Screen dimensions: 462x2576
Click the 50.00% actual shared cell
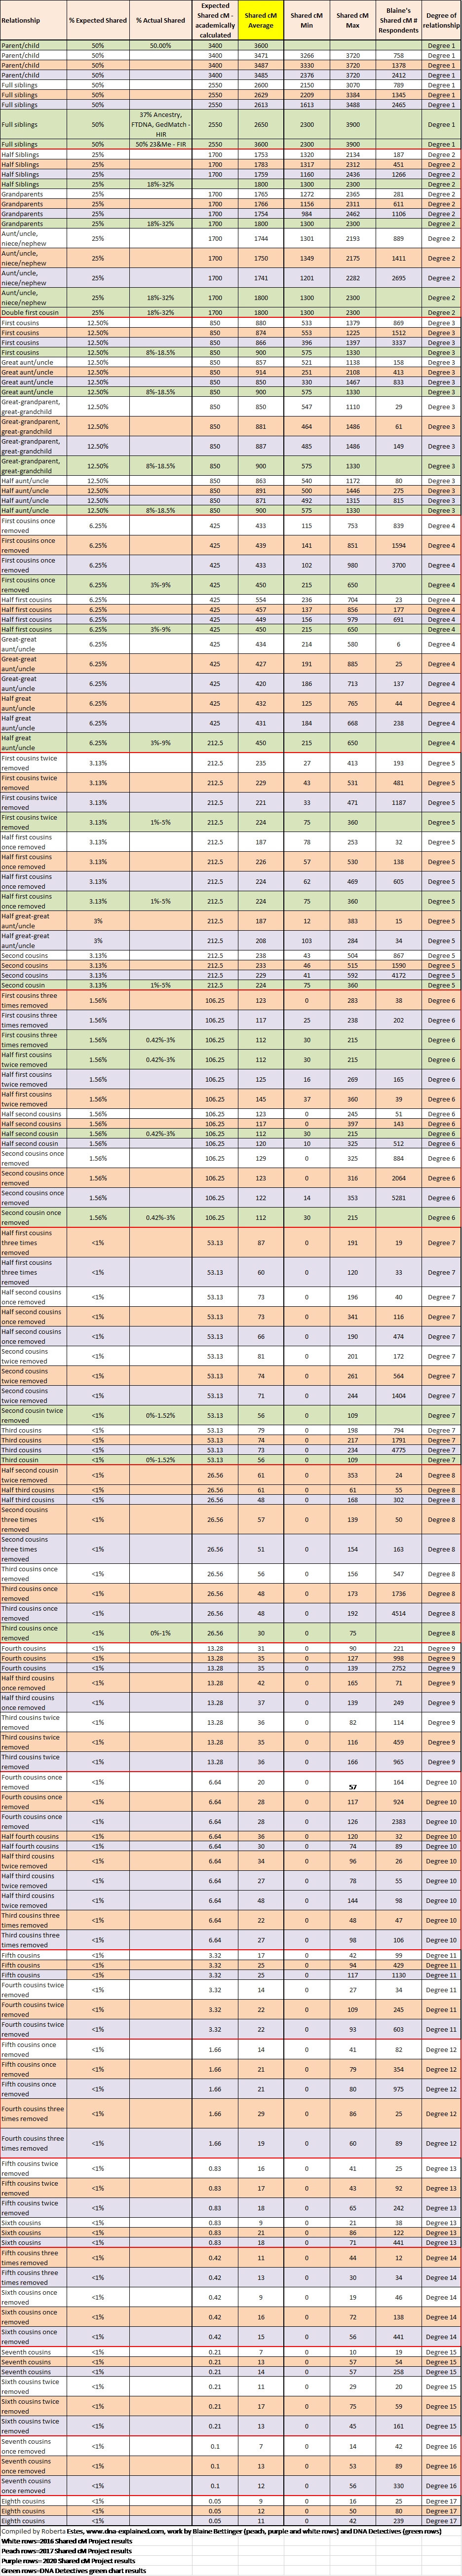[160, 46]
